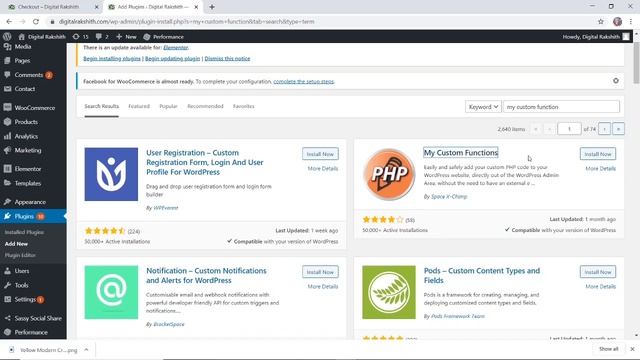Image resolution: width=640 pixels, height=360 pixels.
Task: Switch to the Popular tab
Action: pyautogui.click(x=168, y=106)
